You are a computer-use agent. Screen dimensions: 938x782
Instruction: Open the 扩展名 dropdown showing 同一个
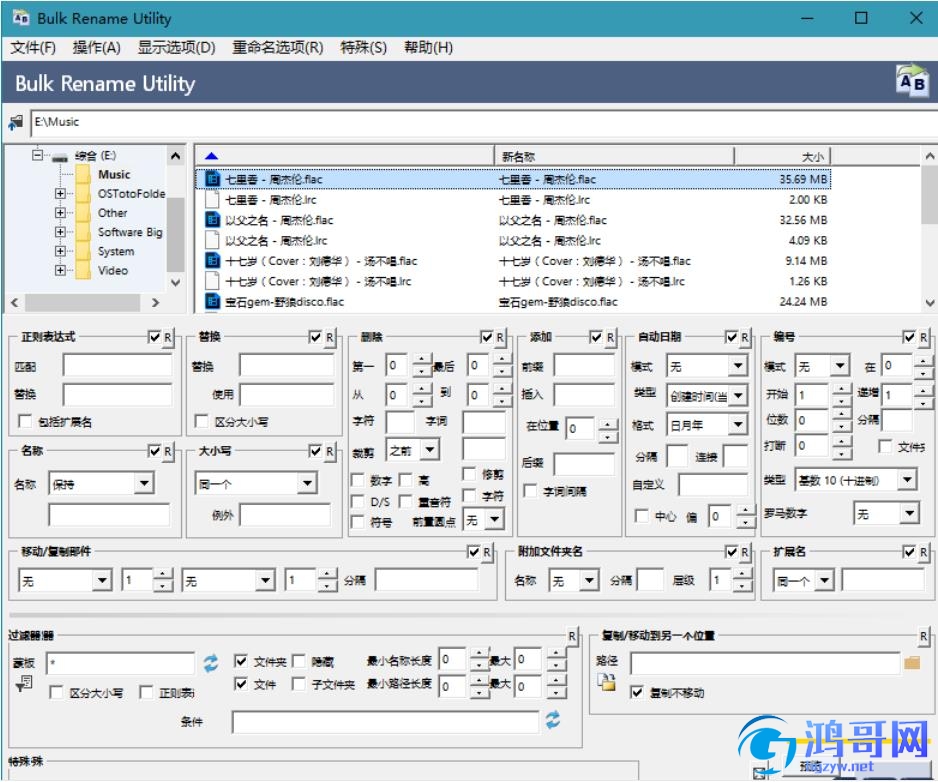(825, 579)
